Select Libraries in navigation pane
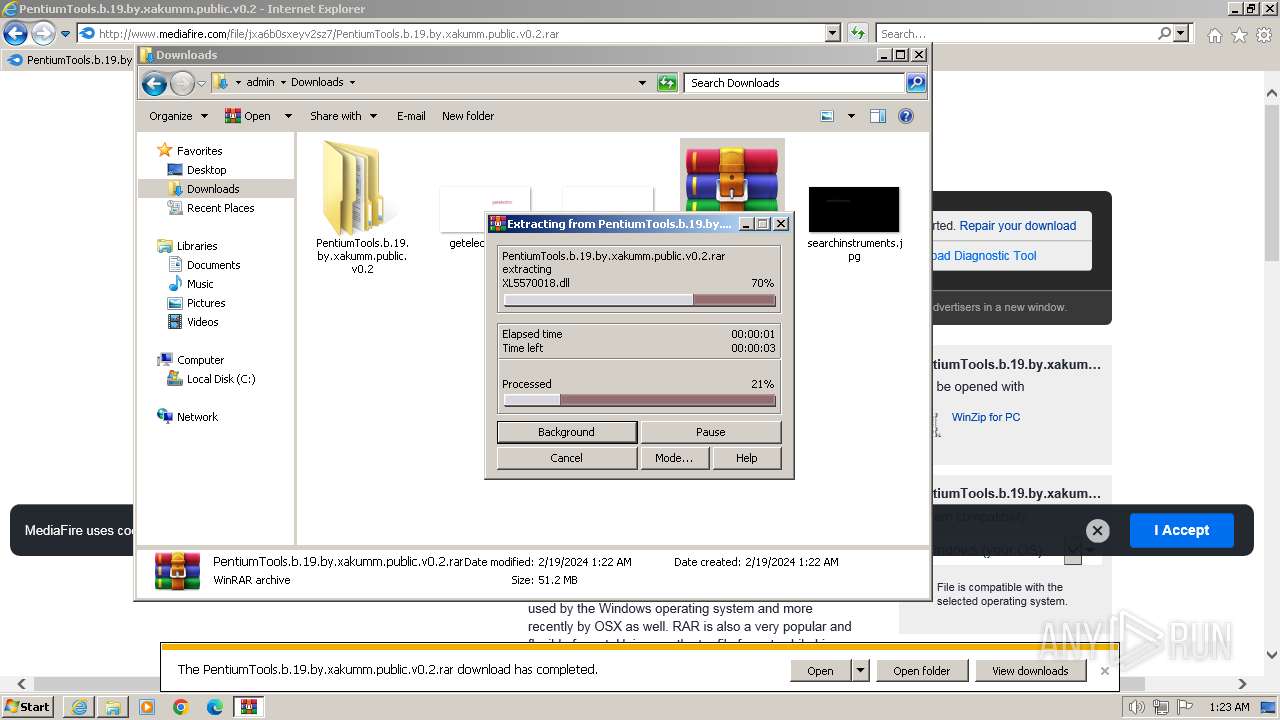 197,246
